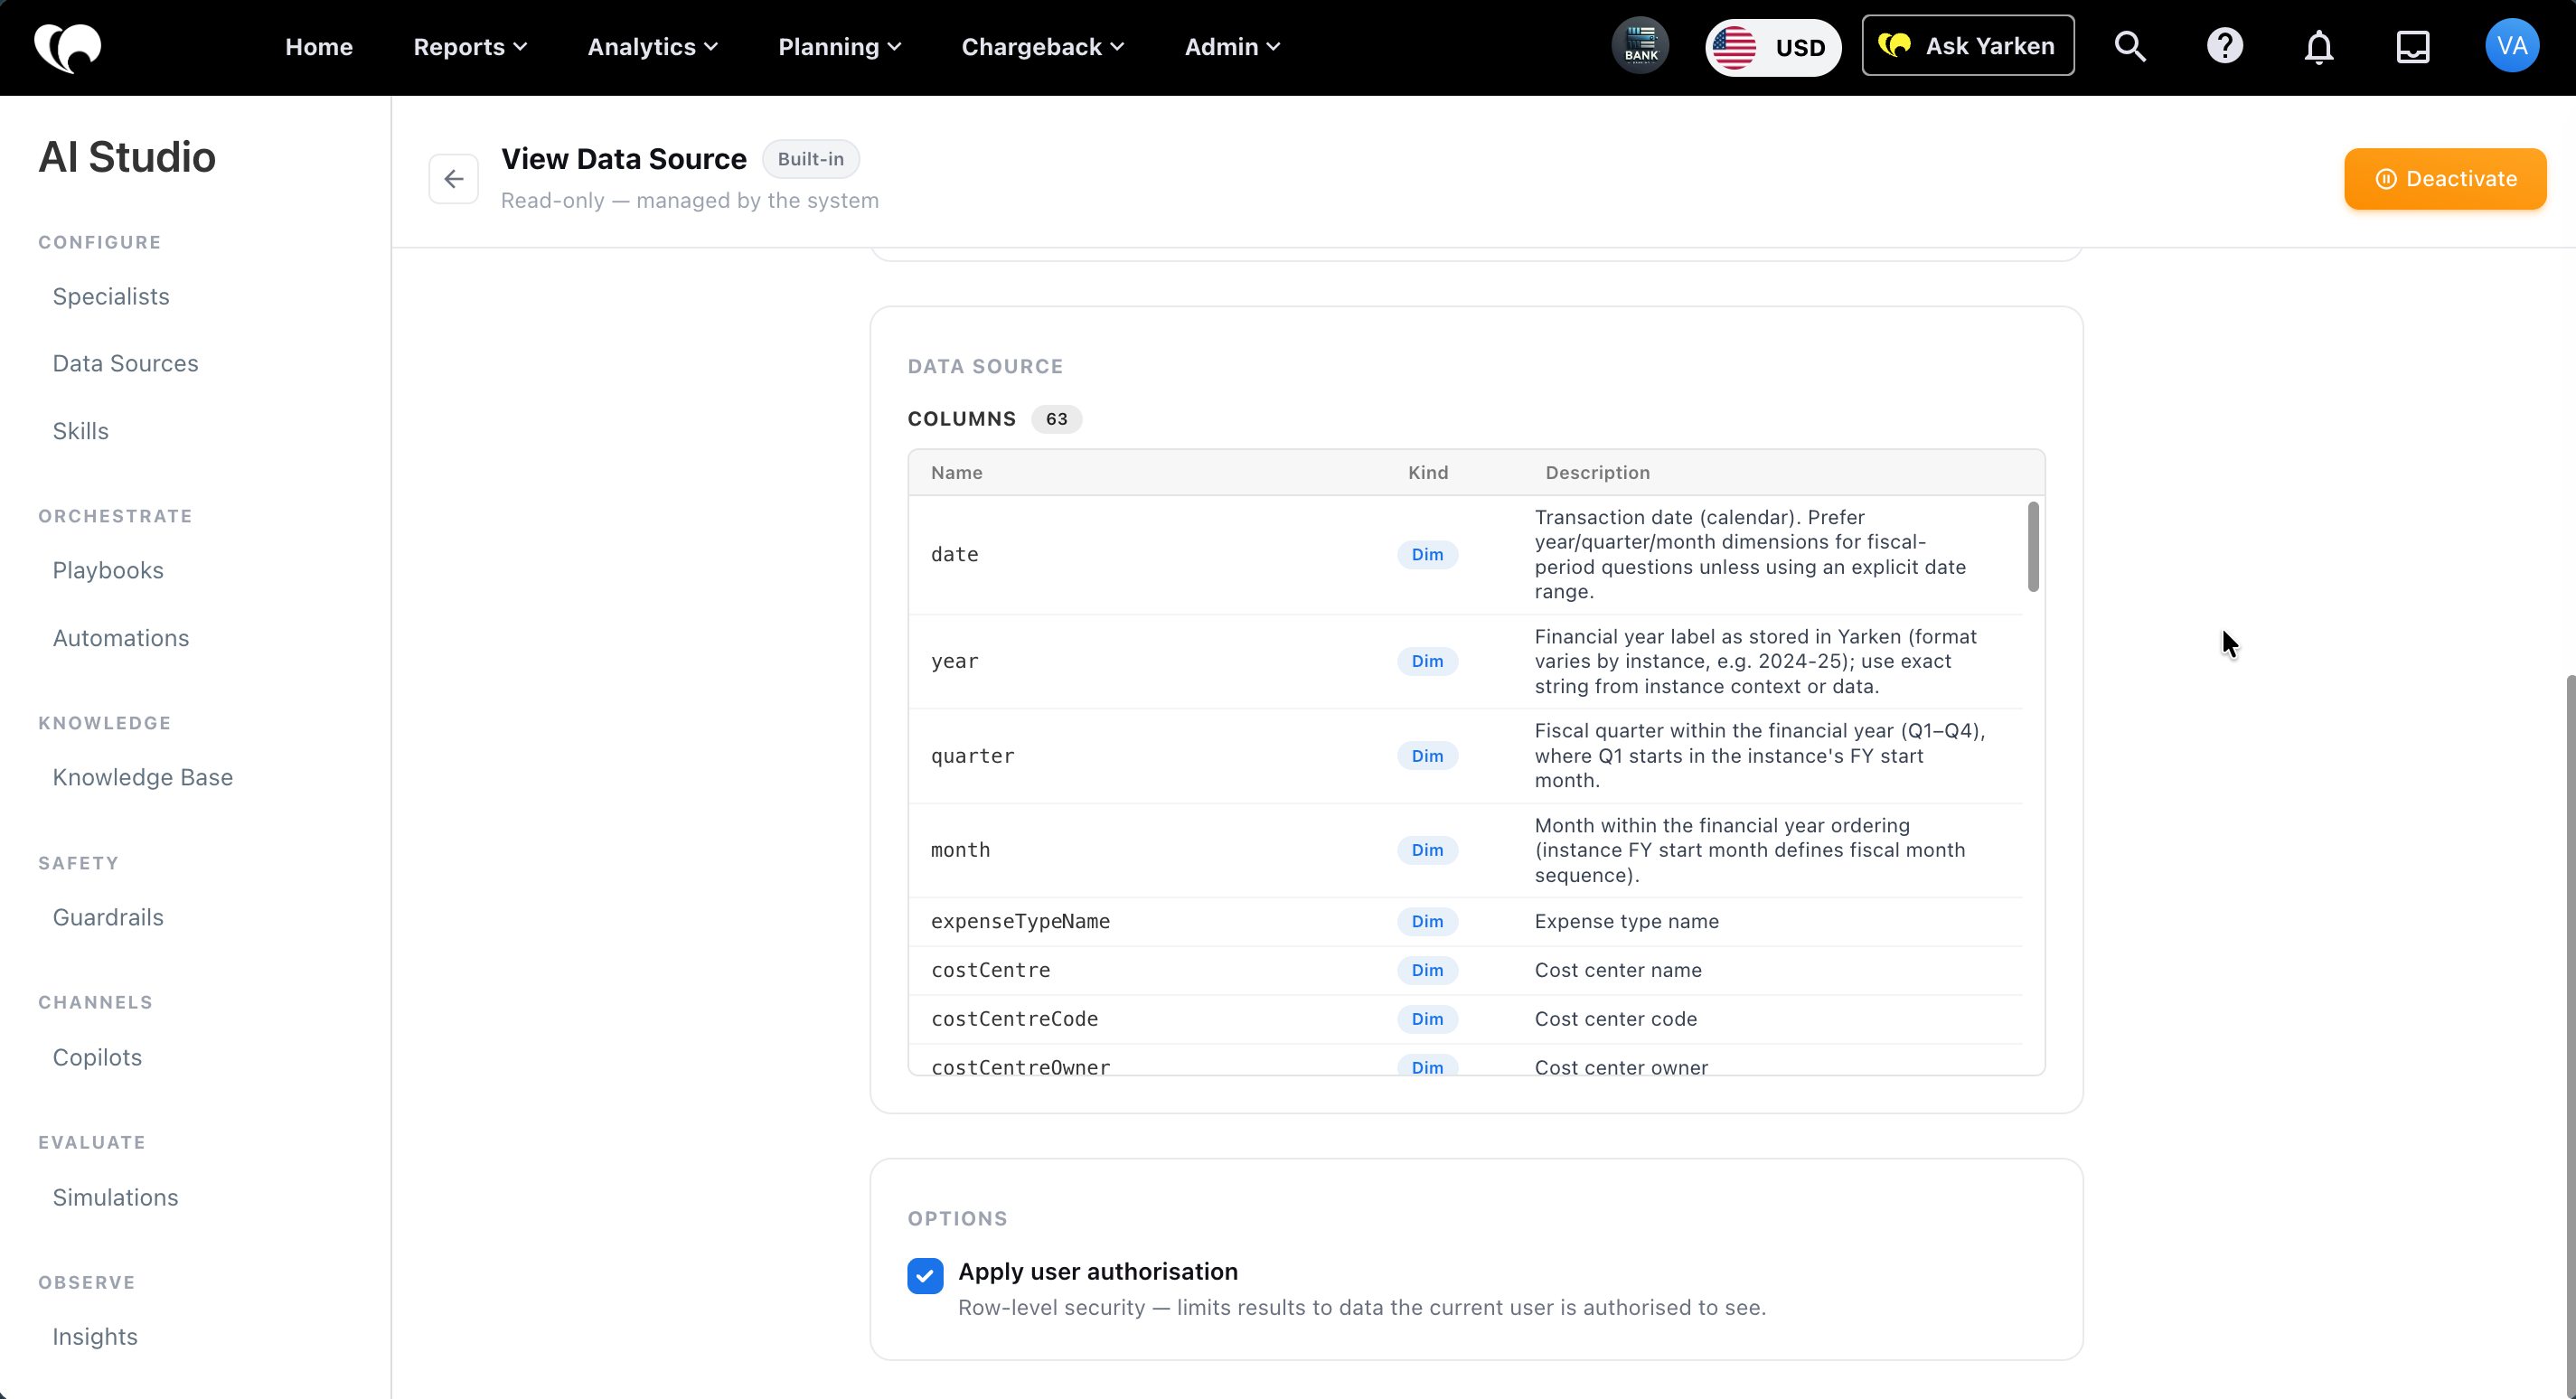
Task: Open the notifications bell icon
Action: click(2318, 46)
